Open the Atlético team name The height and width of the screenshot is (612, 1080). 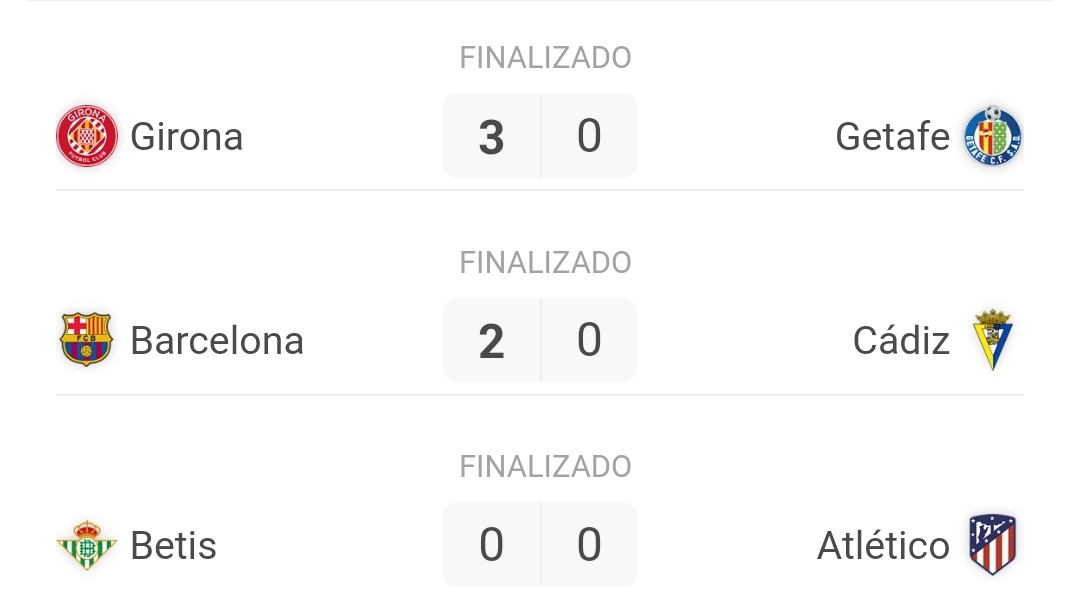884,545
